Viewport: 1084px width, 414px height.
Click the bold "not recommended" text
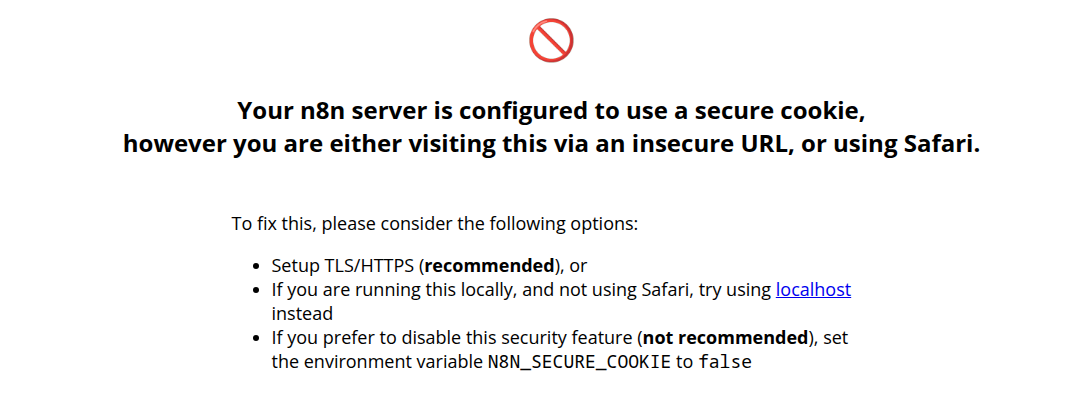coord(725,338)
